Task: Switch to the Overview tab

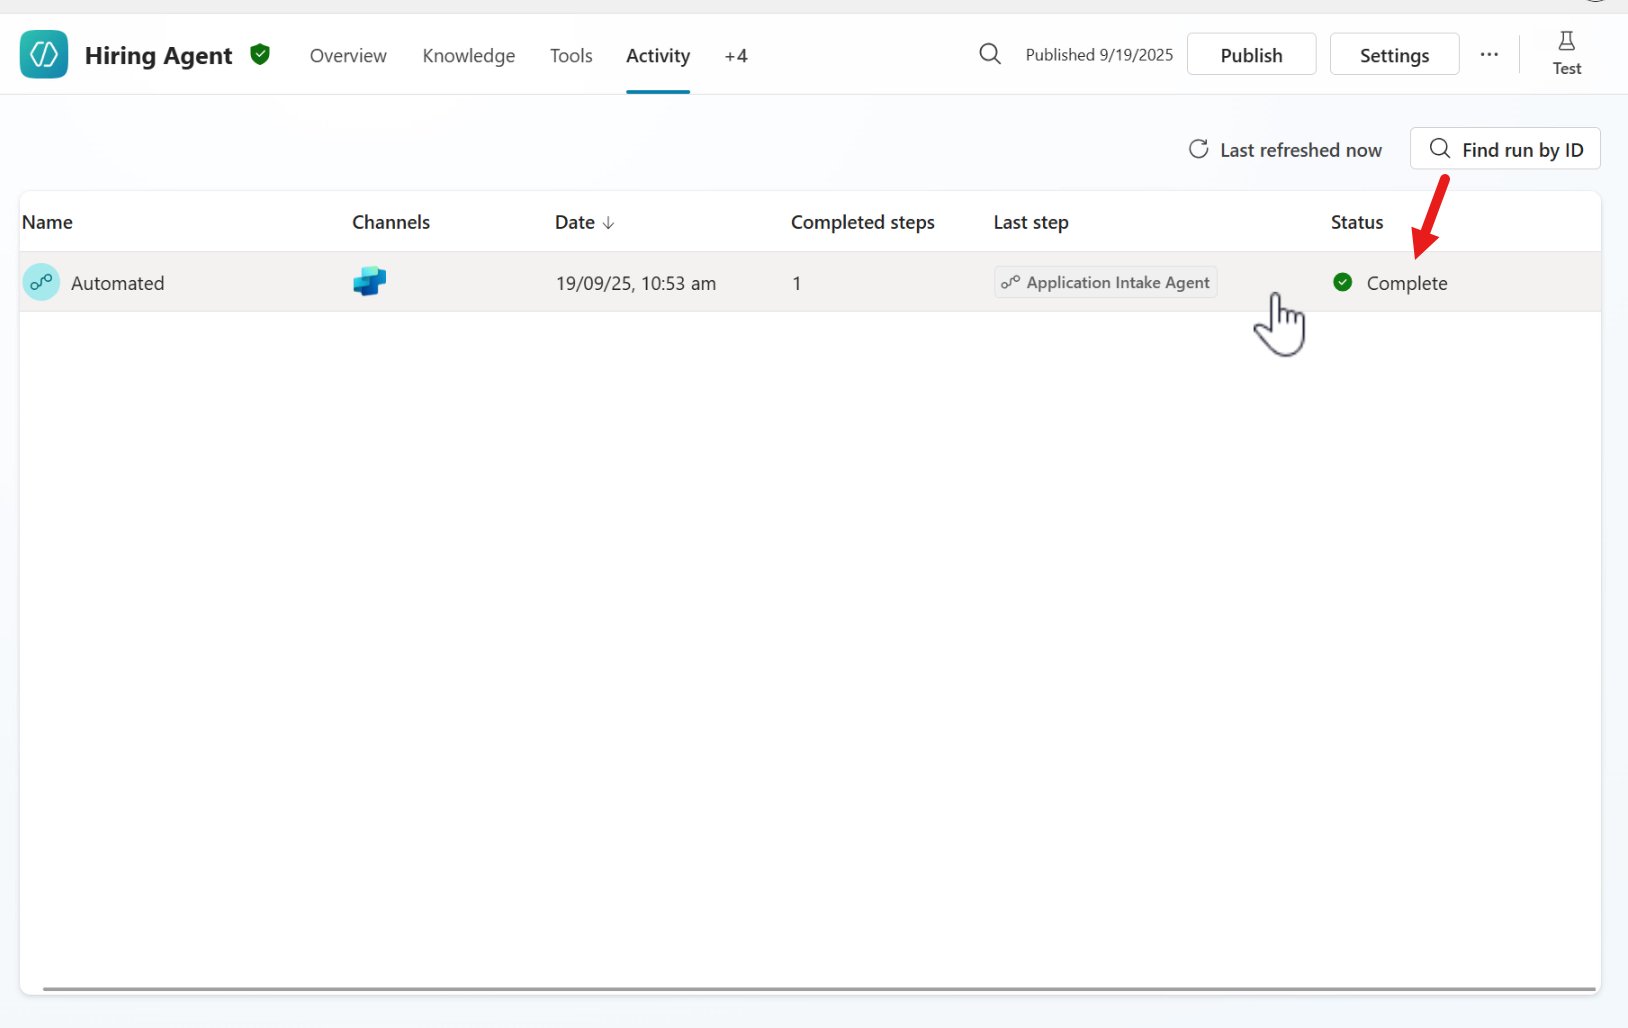Action: point(348,56)
